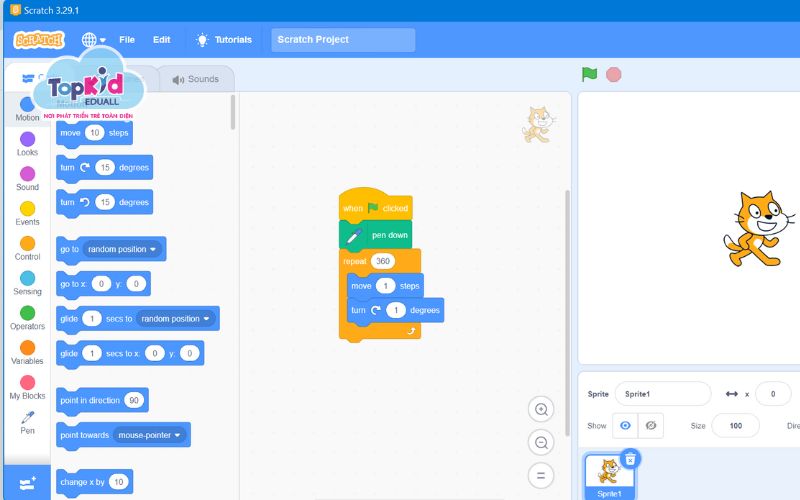The height and width of the screenshot is (500, 800).
Task: Hide sprite with crossed-eye button
Action: click(x=651, y=426)
